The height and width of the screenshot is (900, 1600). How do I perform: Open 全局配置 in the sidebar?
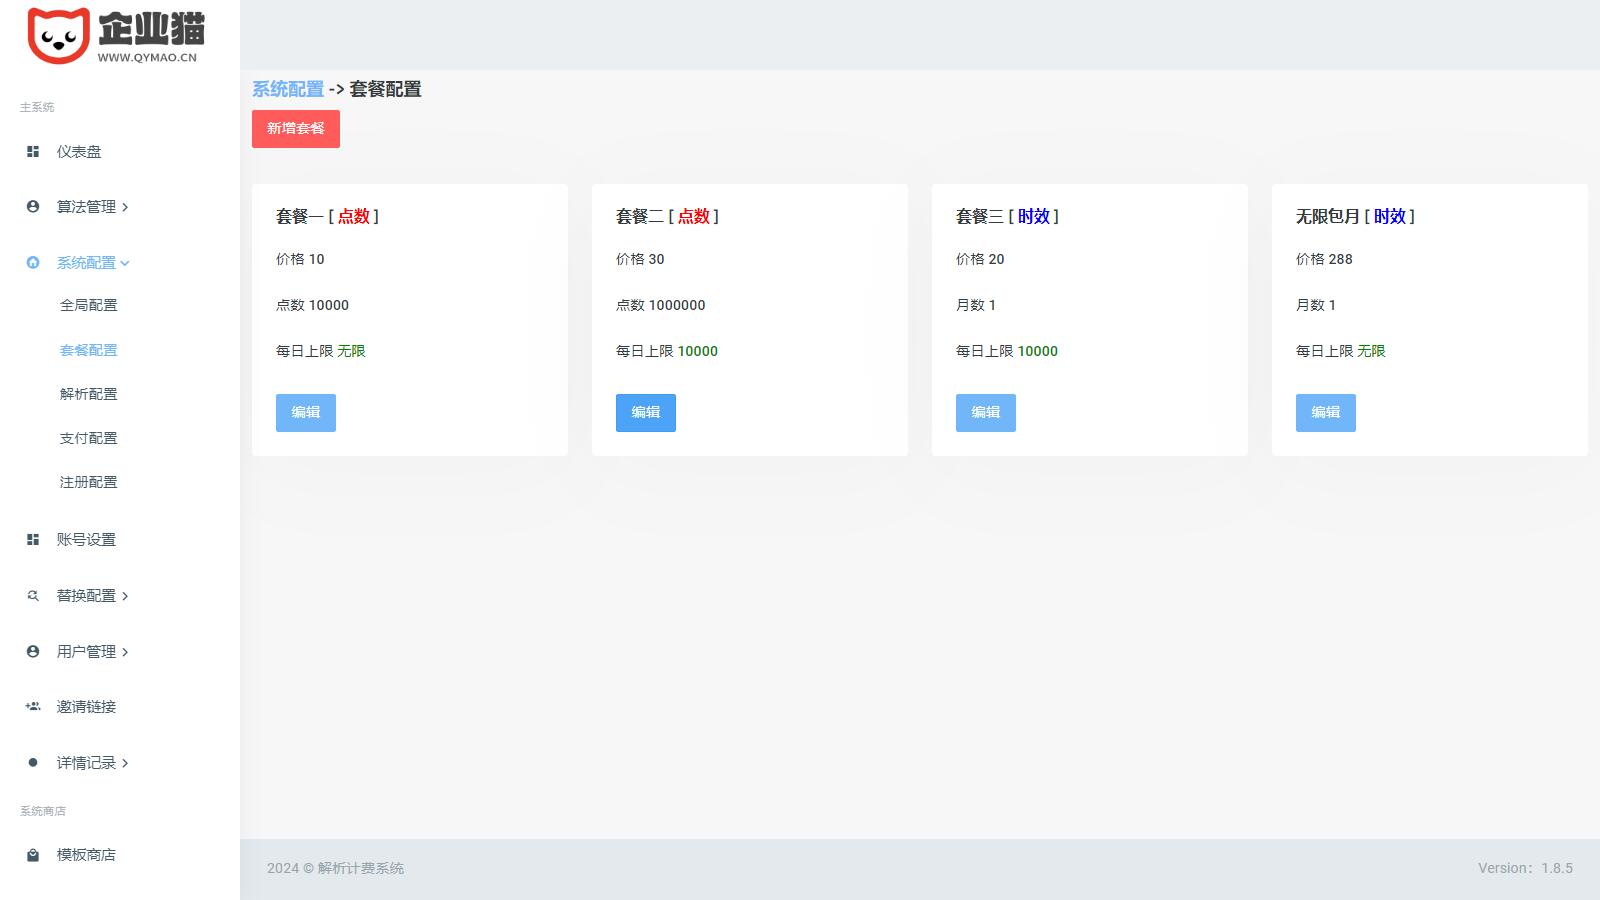[x=88, y=305]
